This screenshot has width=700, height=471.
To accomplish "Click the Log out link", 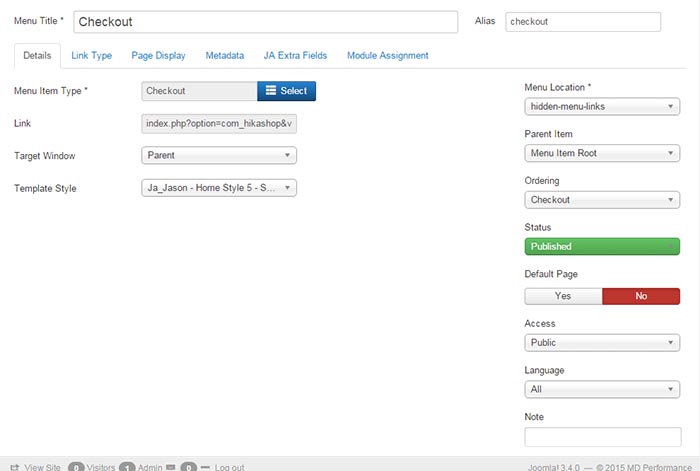I will (229, 467).
